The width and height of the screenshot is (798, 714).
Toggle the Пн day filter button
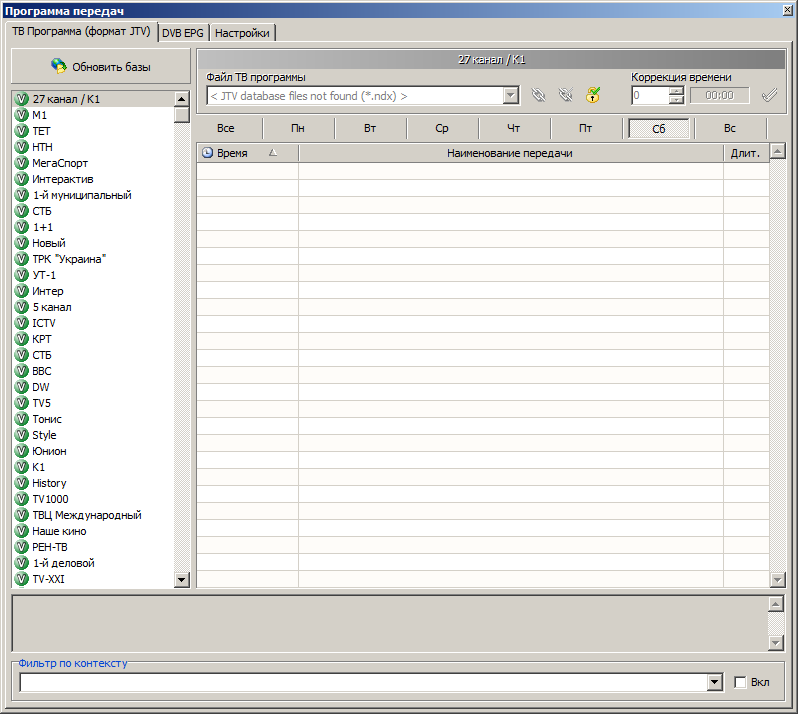tap(298, 129)
